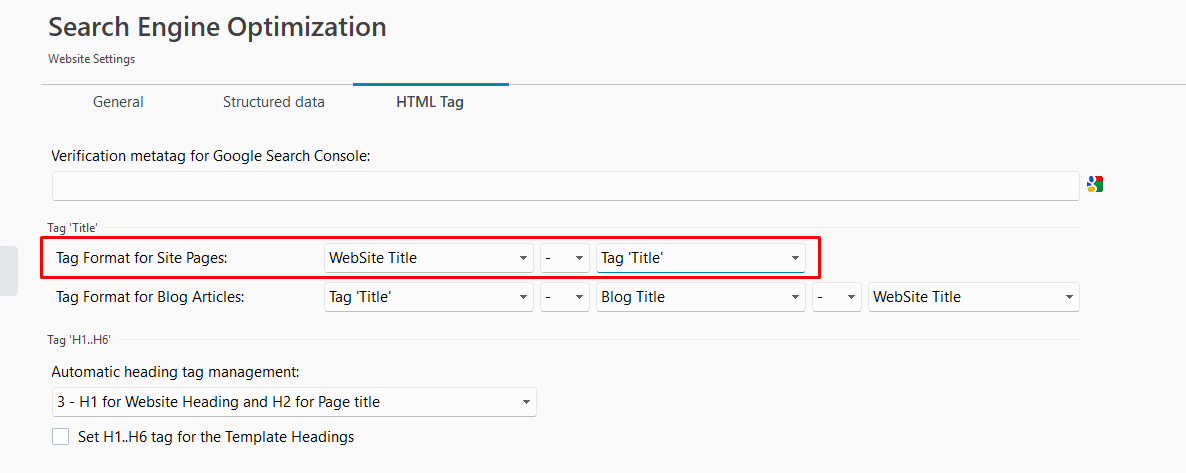Open the first Tag 'Title' dropdown for Blog Articles
The height and width of the screenshot is (473, 1186).
(429, 297)
